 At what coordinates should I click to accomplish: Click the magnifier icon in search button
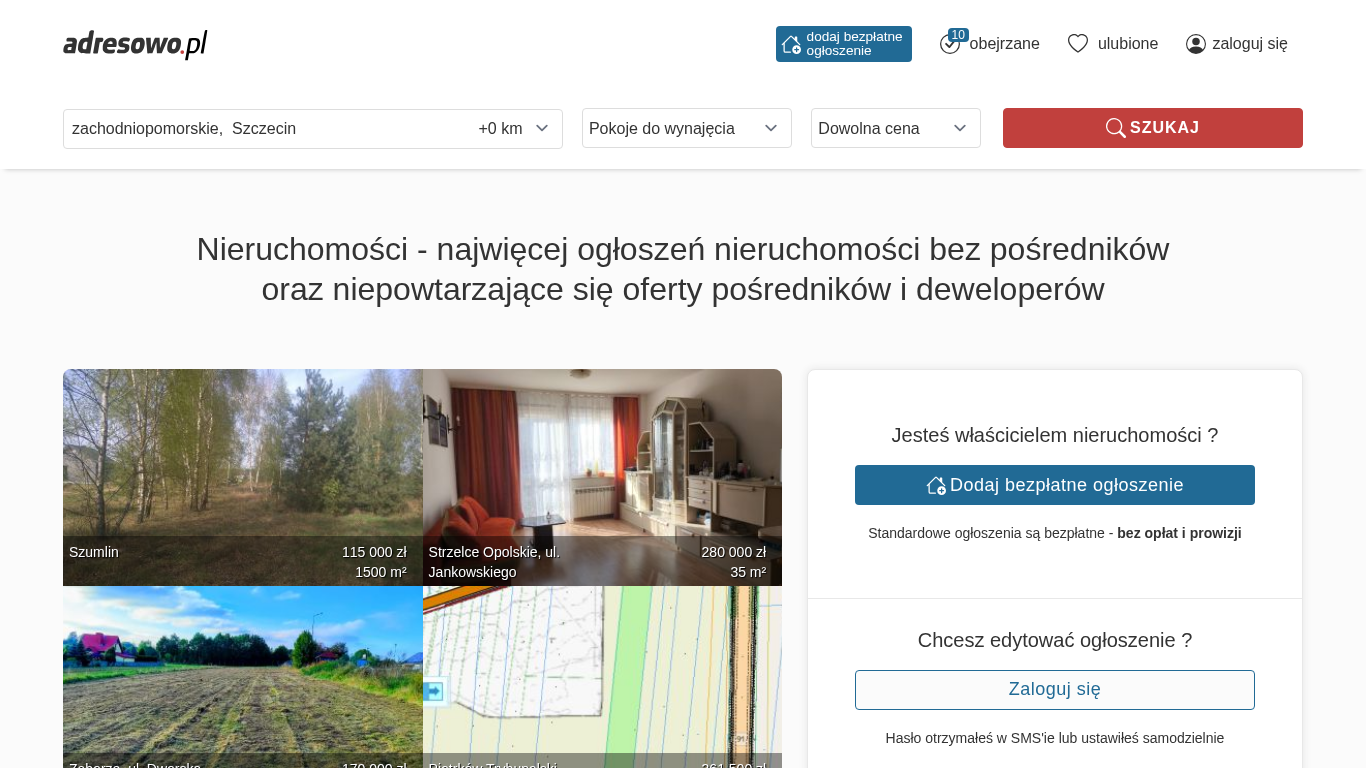1115,128
